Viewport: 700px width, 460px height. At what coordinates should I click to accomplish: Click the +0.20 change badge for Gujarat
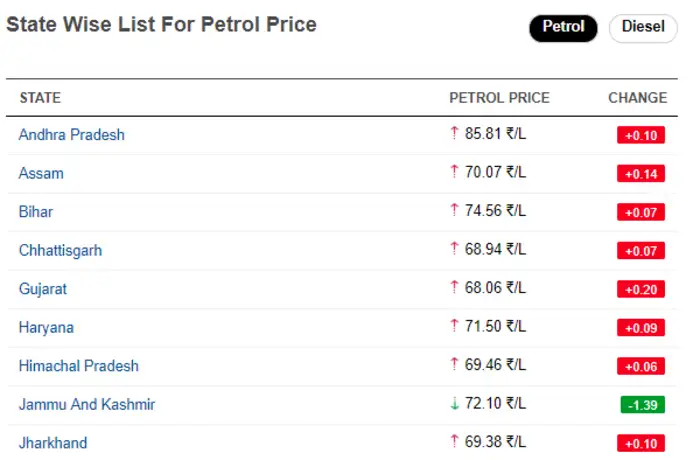(640, 289)
